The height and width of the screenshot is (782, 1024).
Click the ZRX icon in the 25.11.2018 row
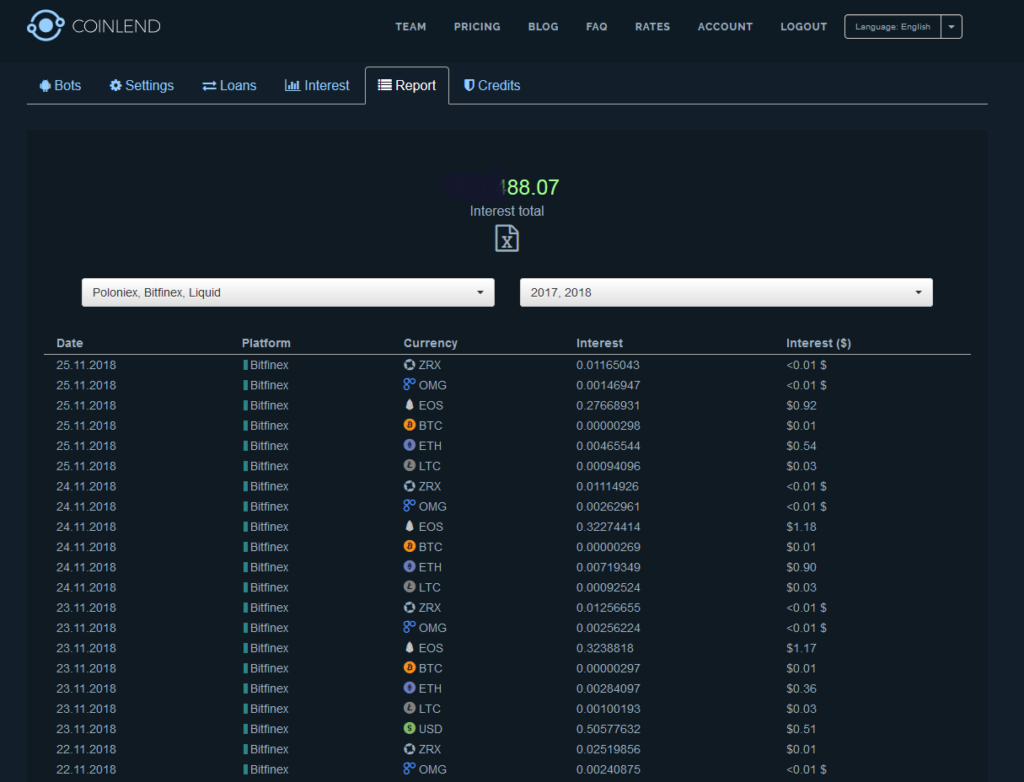pyautogui.click(x=409, y=365)
